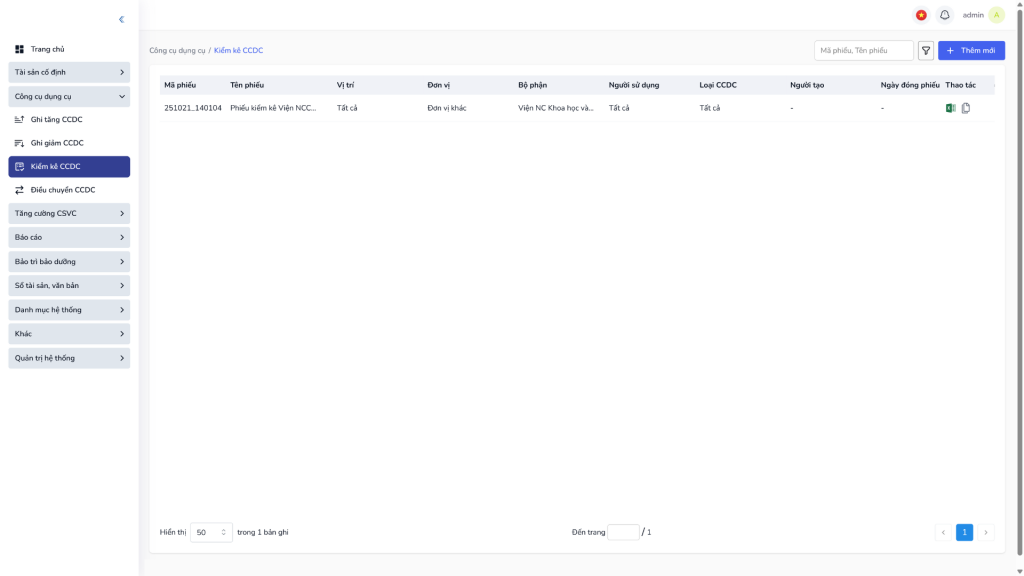Click the Excel export icon in row
This screenshot has height=576, width=1024.
tap(951, 108)
